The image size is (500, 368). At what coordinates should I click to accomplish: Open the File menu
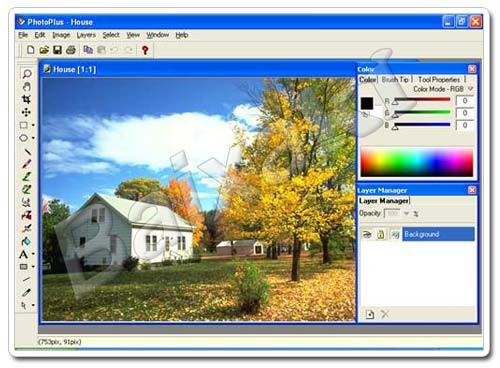click(23, 35)
